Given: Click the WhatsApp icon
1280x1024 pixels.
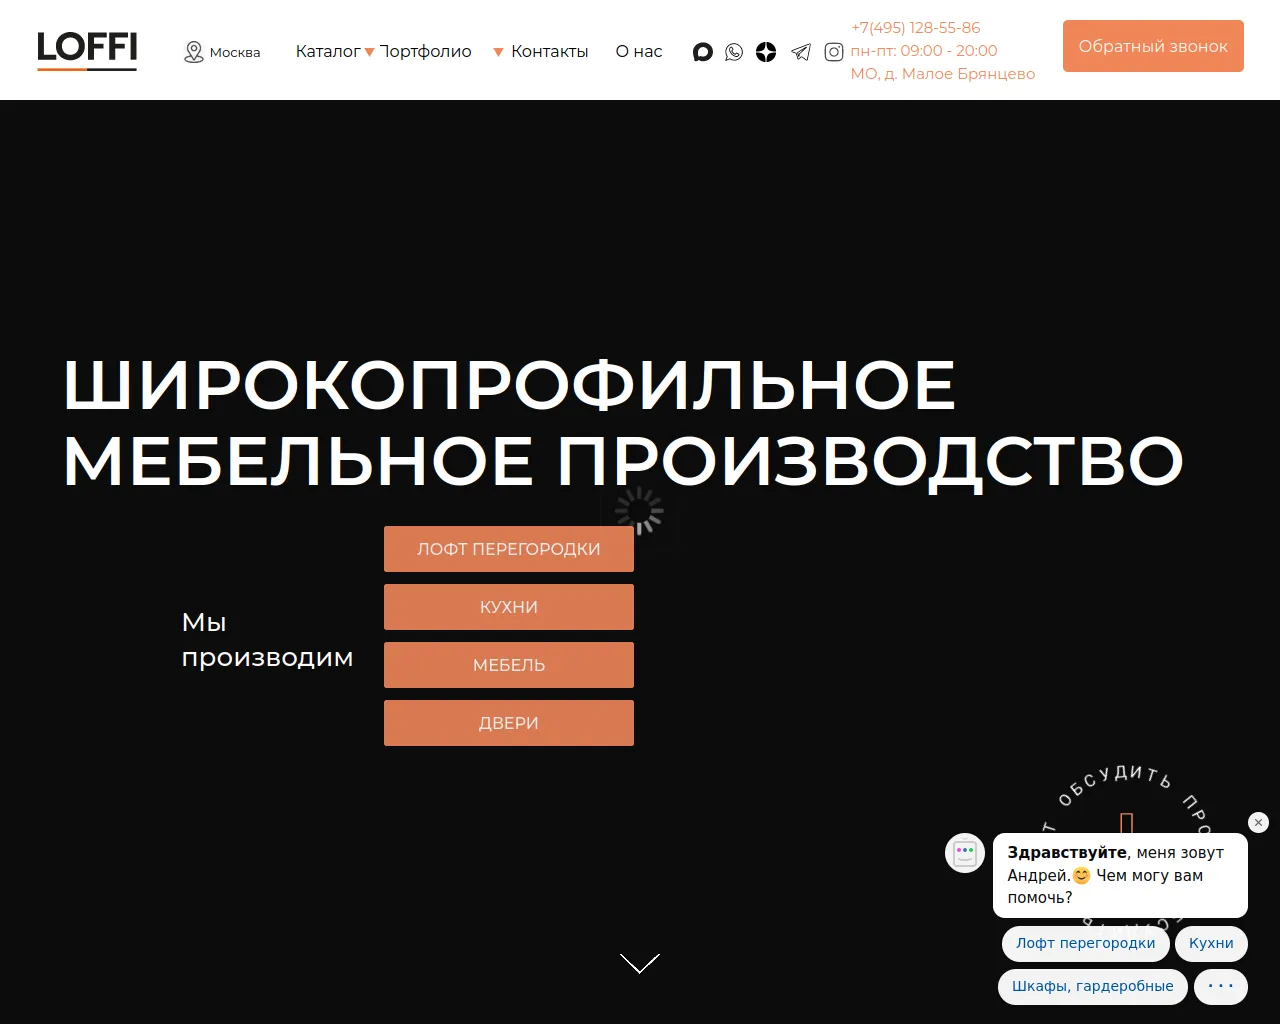Looking at the screenshot, I should pyautogui.click(x=734, y=52).
